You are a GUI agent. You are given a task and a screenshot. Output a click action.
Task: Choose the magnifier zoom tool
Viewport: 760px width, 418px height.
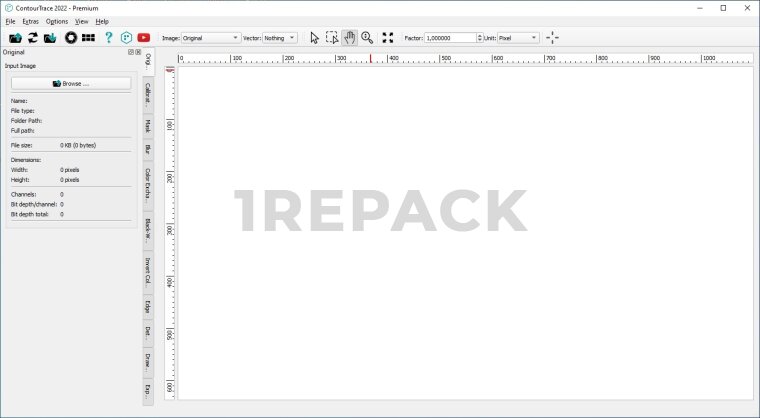367,37
